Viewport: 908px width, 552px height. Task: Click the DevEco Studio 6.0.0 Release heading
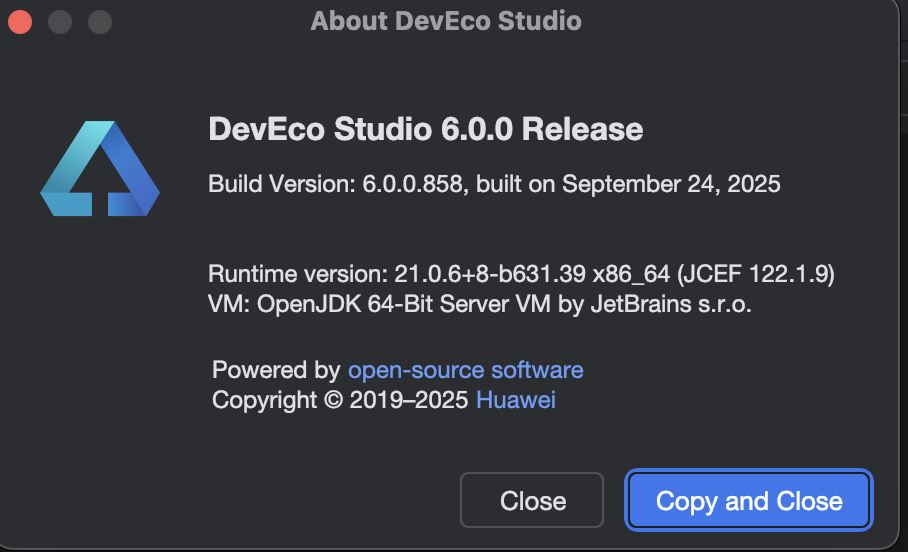(x=425, y=129)
